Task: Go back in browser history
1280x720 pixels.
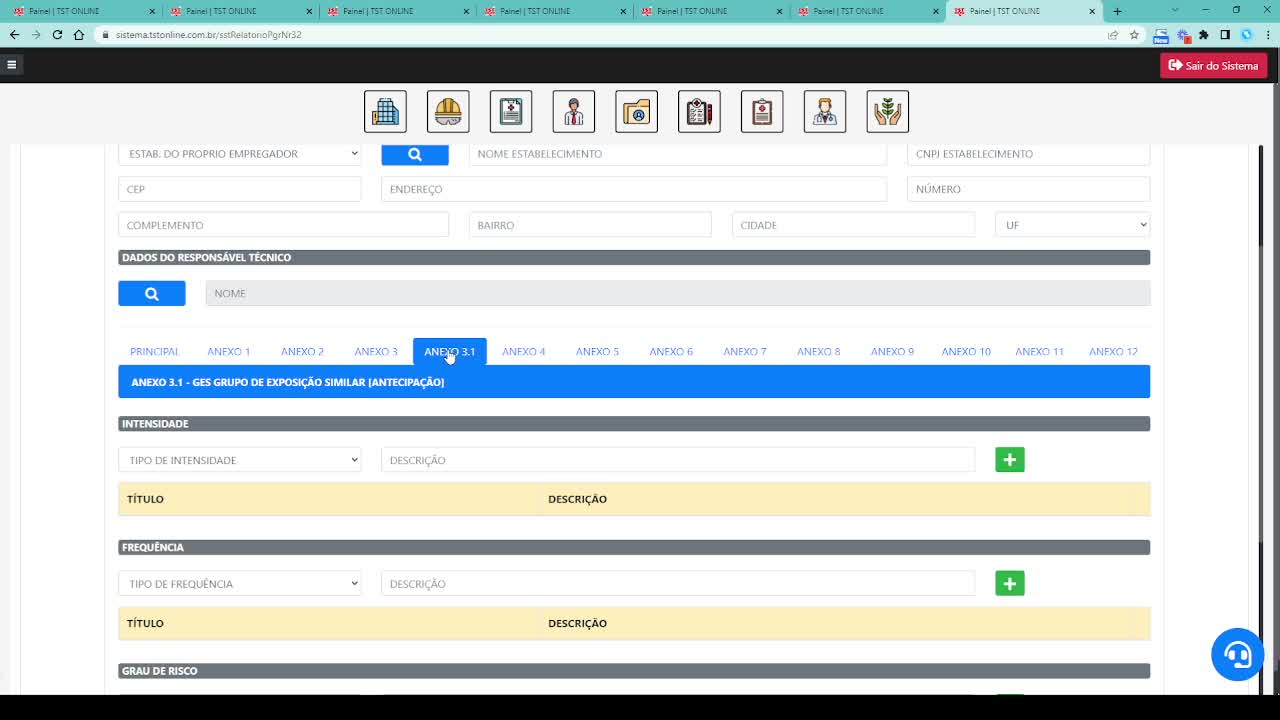Action: [14, 34]
